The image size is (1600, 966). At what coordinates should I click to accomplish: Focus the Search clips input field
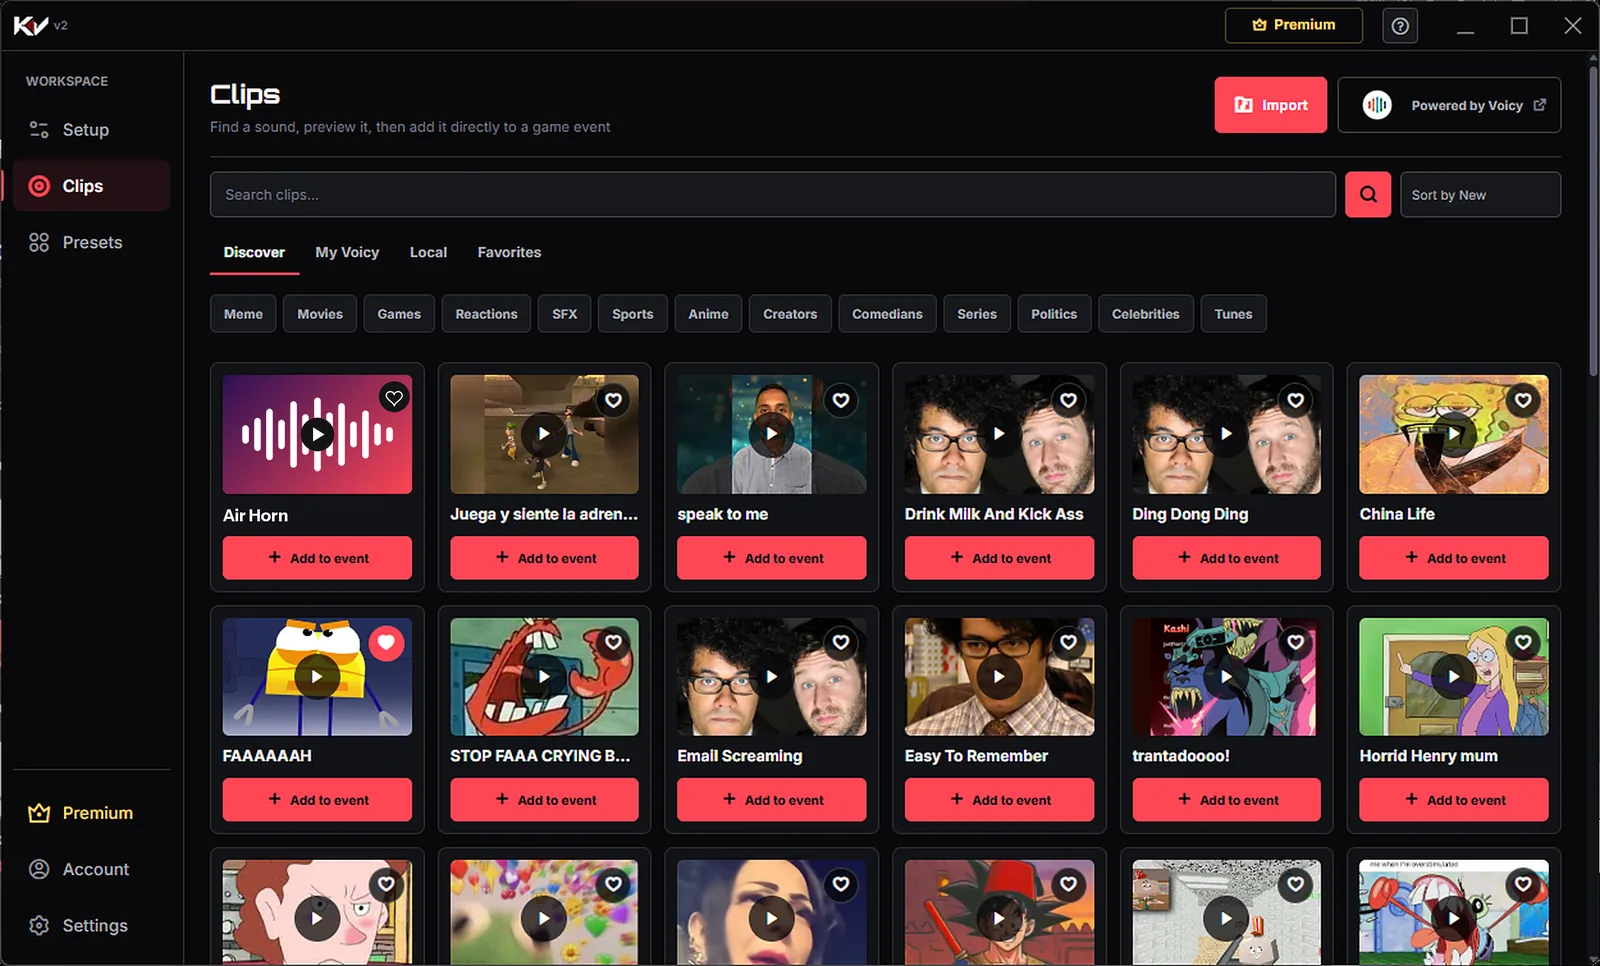[x=772, y=195]
